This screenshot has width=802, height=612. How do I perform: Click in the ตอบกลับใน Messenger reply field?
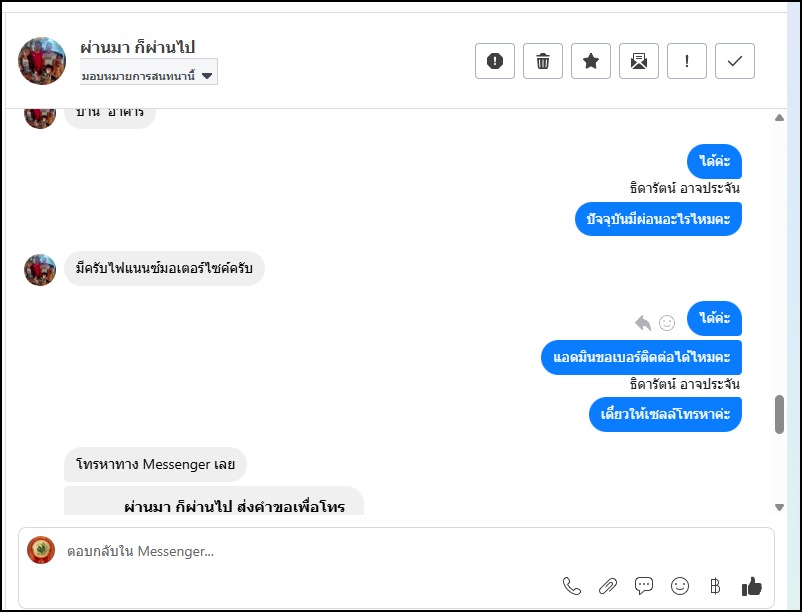click(300, 551)
